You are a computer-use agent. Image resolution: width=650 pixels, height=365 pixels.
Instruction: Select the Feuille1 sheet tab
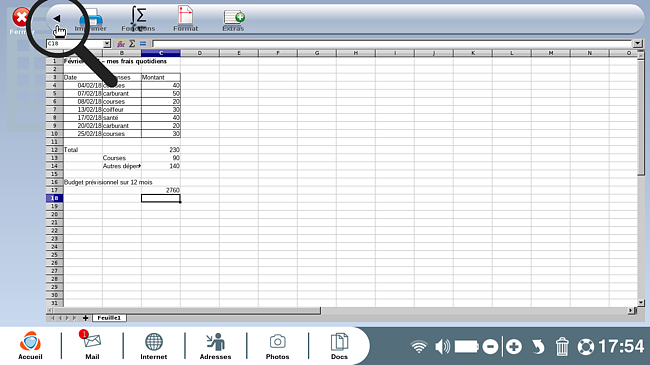click(x=109, y=318)
